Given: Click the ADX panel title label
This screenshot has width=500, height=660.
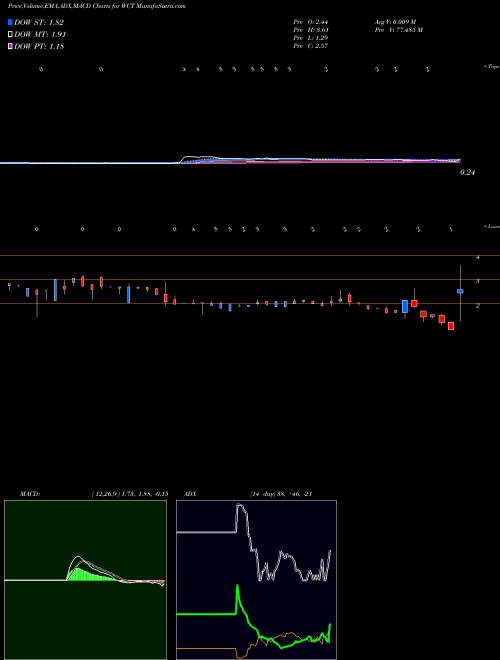Looking at the screenshot, I should pos(191,494).
